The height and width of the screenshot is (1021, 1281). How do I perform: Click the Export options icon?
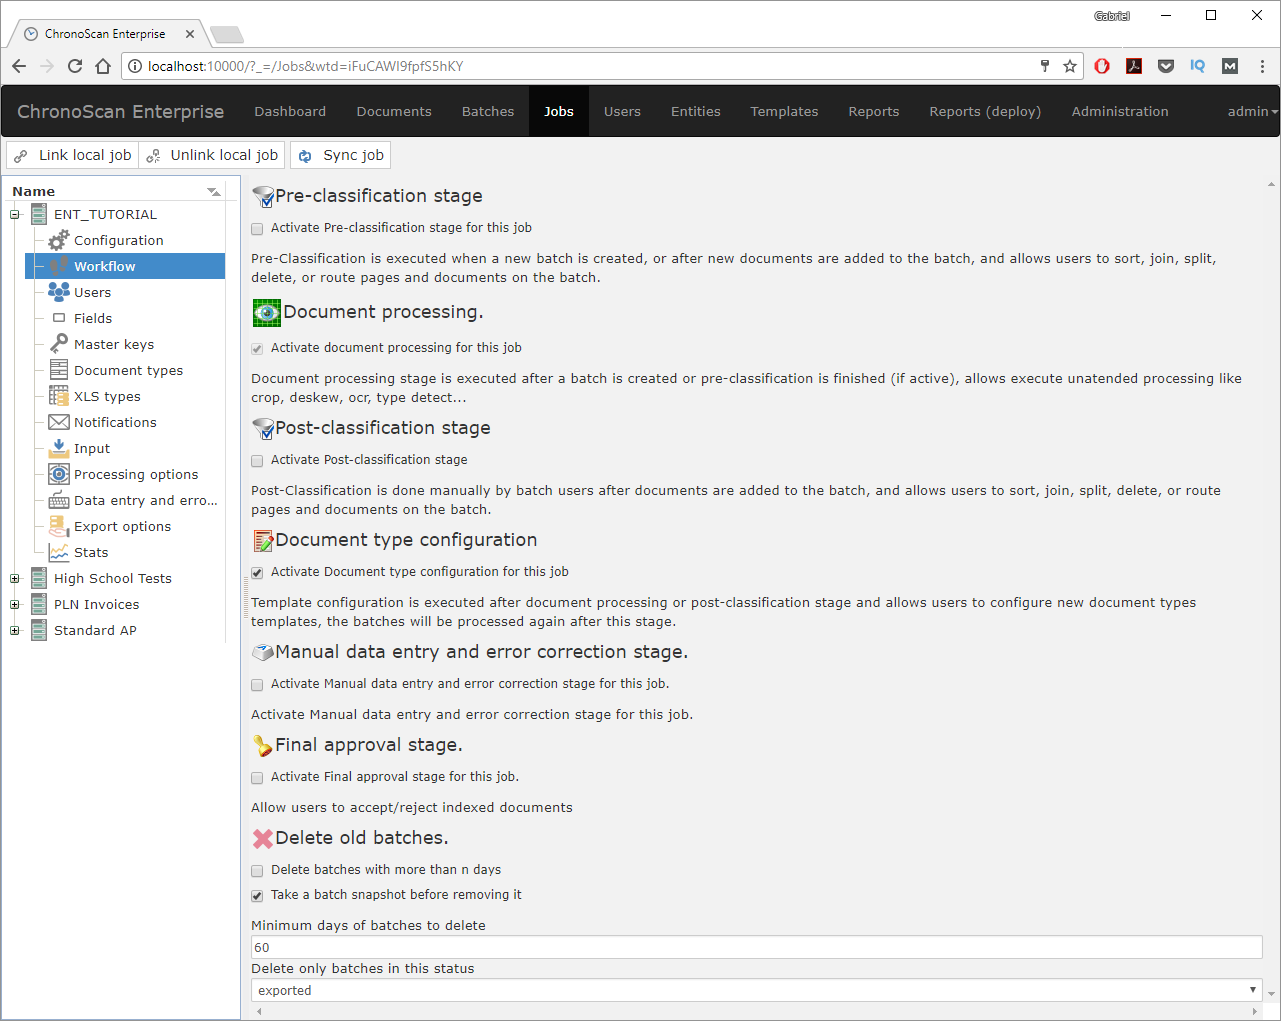click(59, 526)
